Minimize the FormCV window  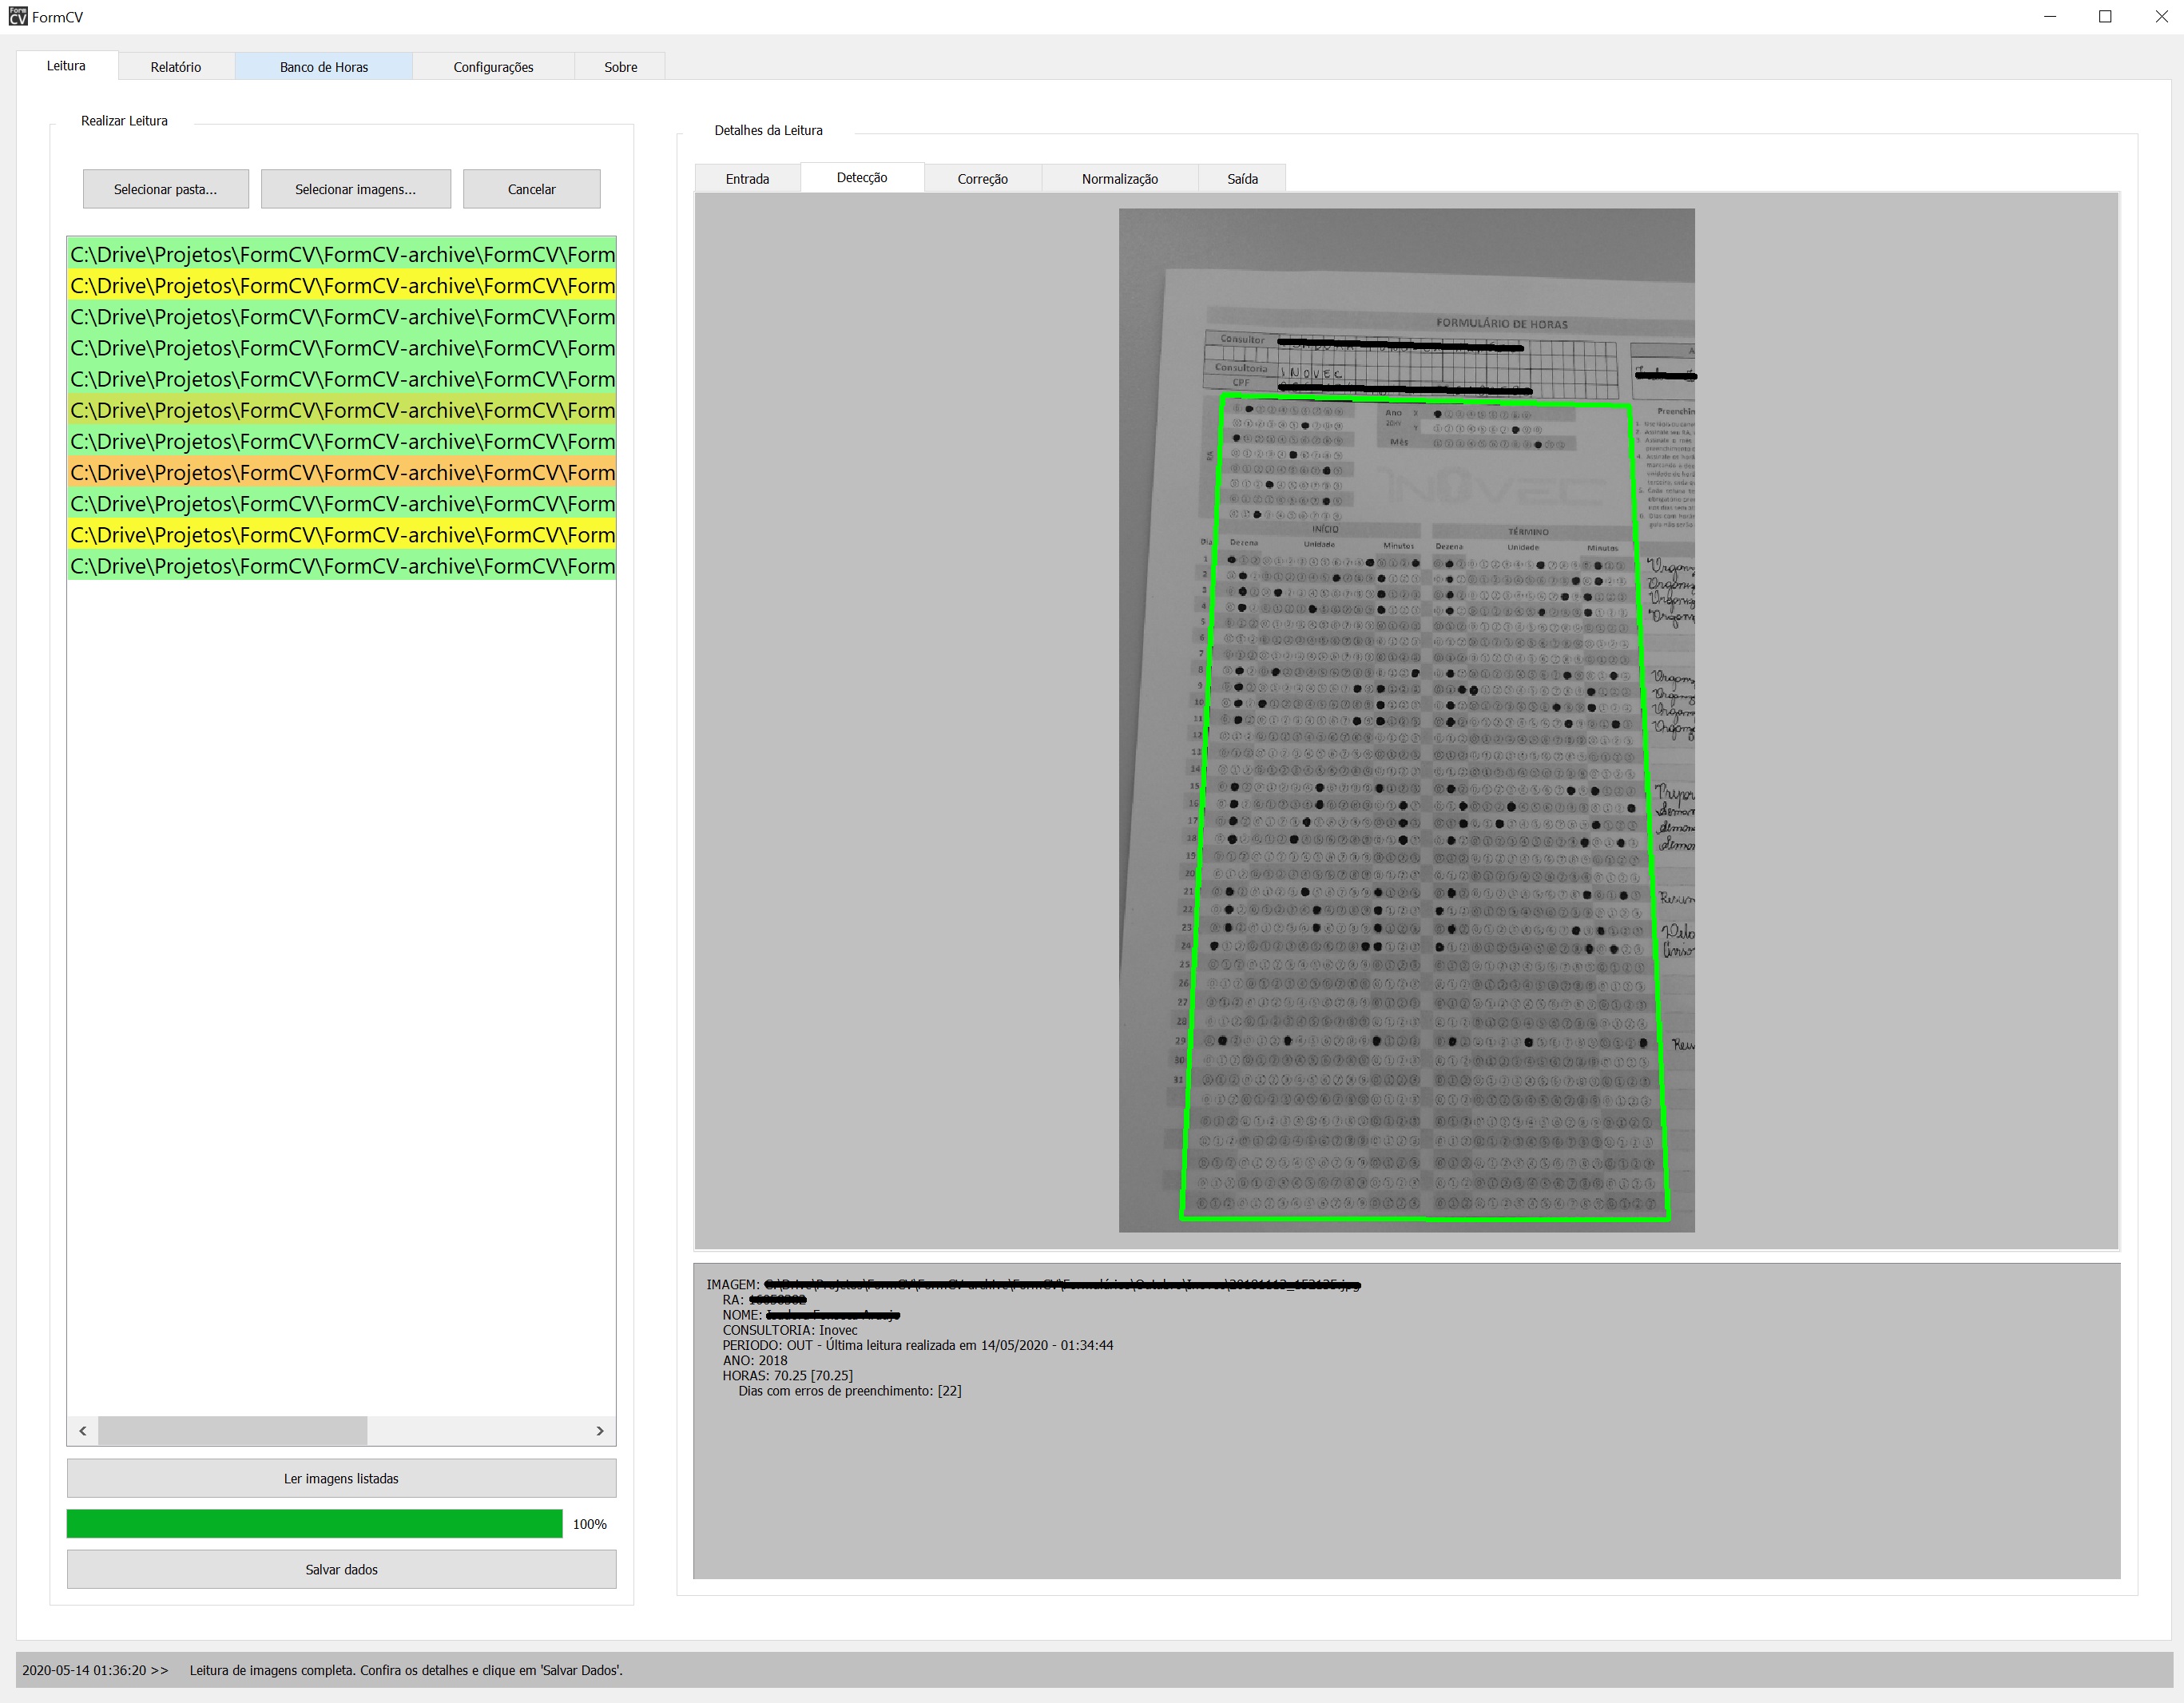tap(2050, 17)
